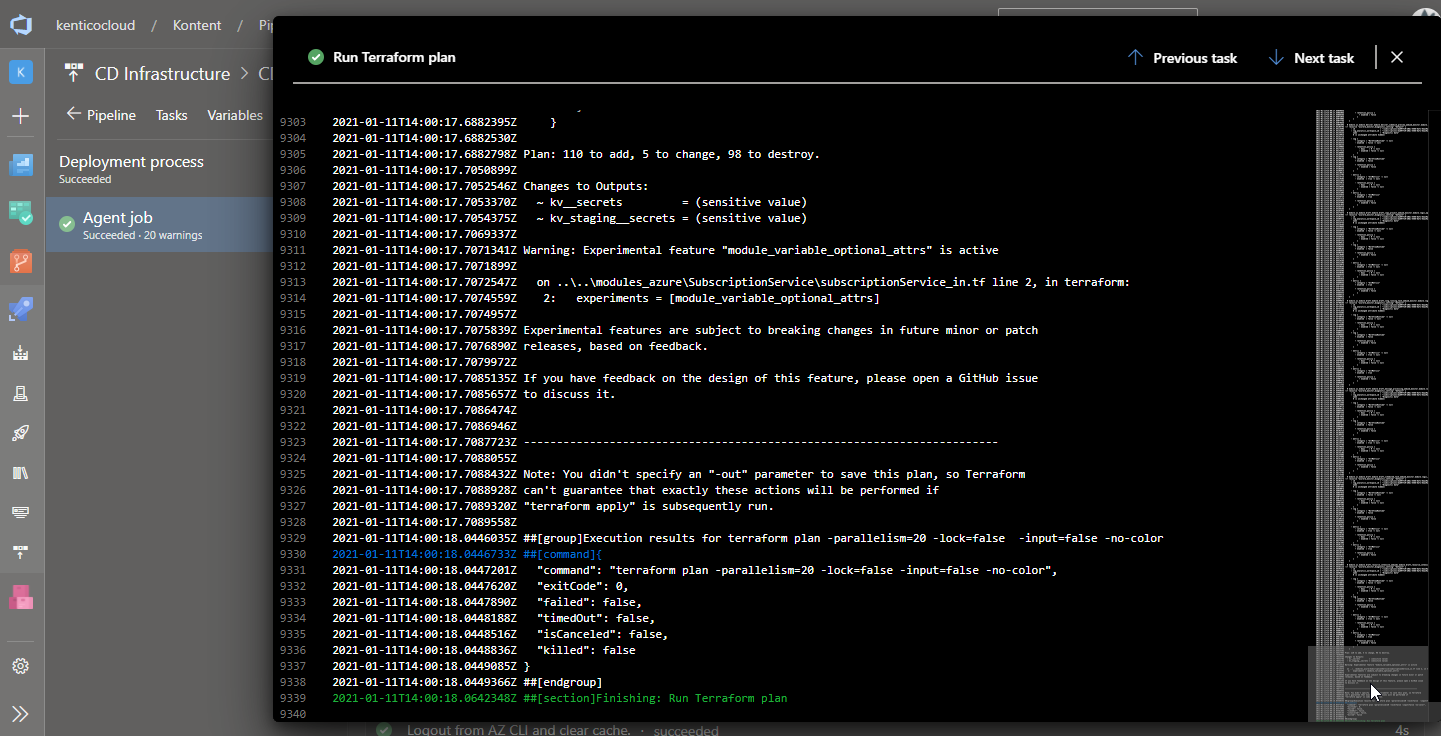Click the Previous task button
Screen dimensions: 1441x736
pos(1182,58)
